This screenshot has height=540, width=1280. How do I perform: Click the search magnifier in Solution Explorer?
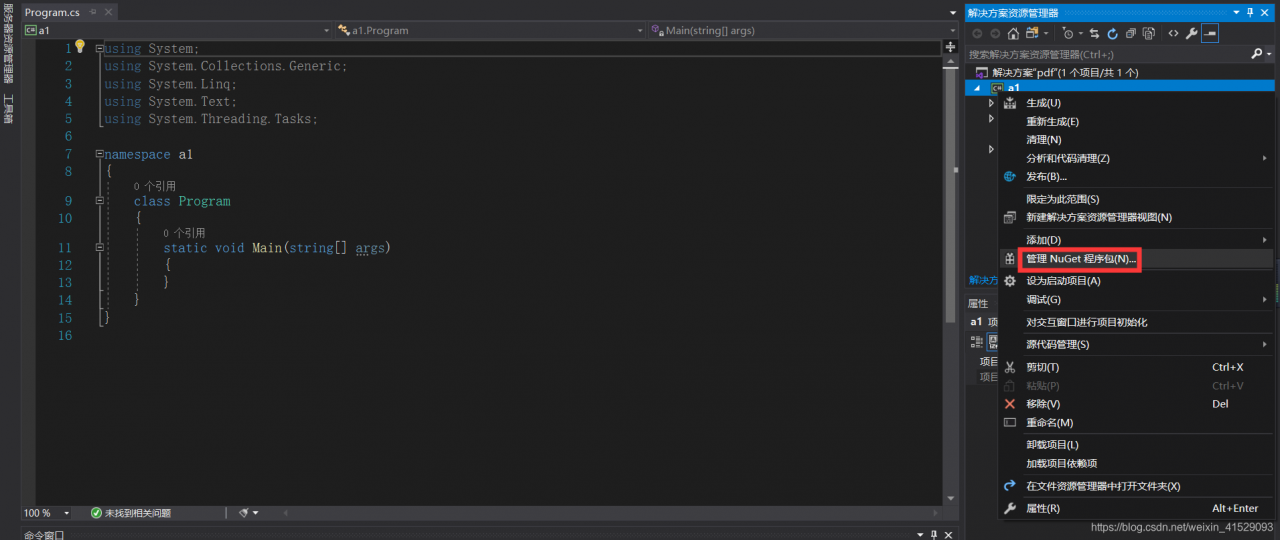tap(1256, 54)
